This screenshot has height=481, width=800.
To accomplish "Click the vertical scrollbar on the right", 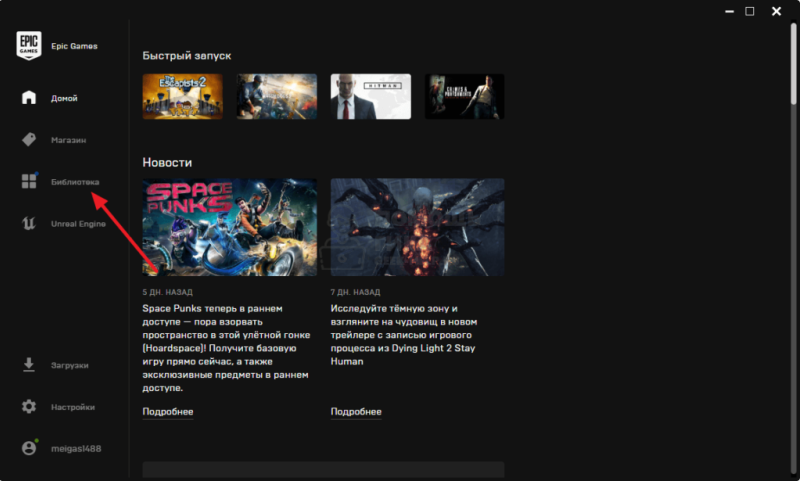I will 794,64.
